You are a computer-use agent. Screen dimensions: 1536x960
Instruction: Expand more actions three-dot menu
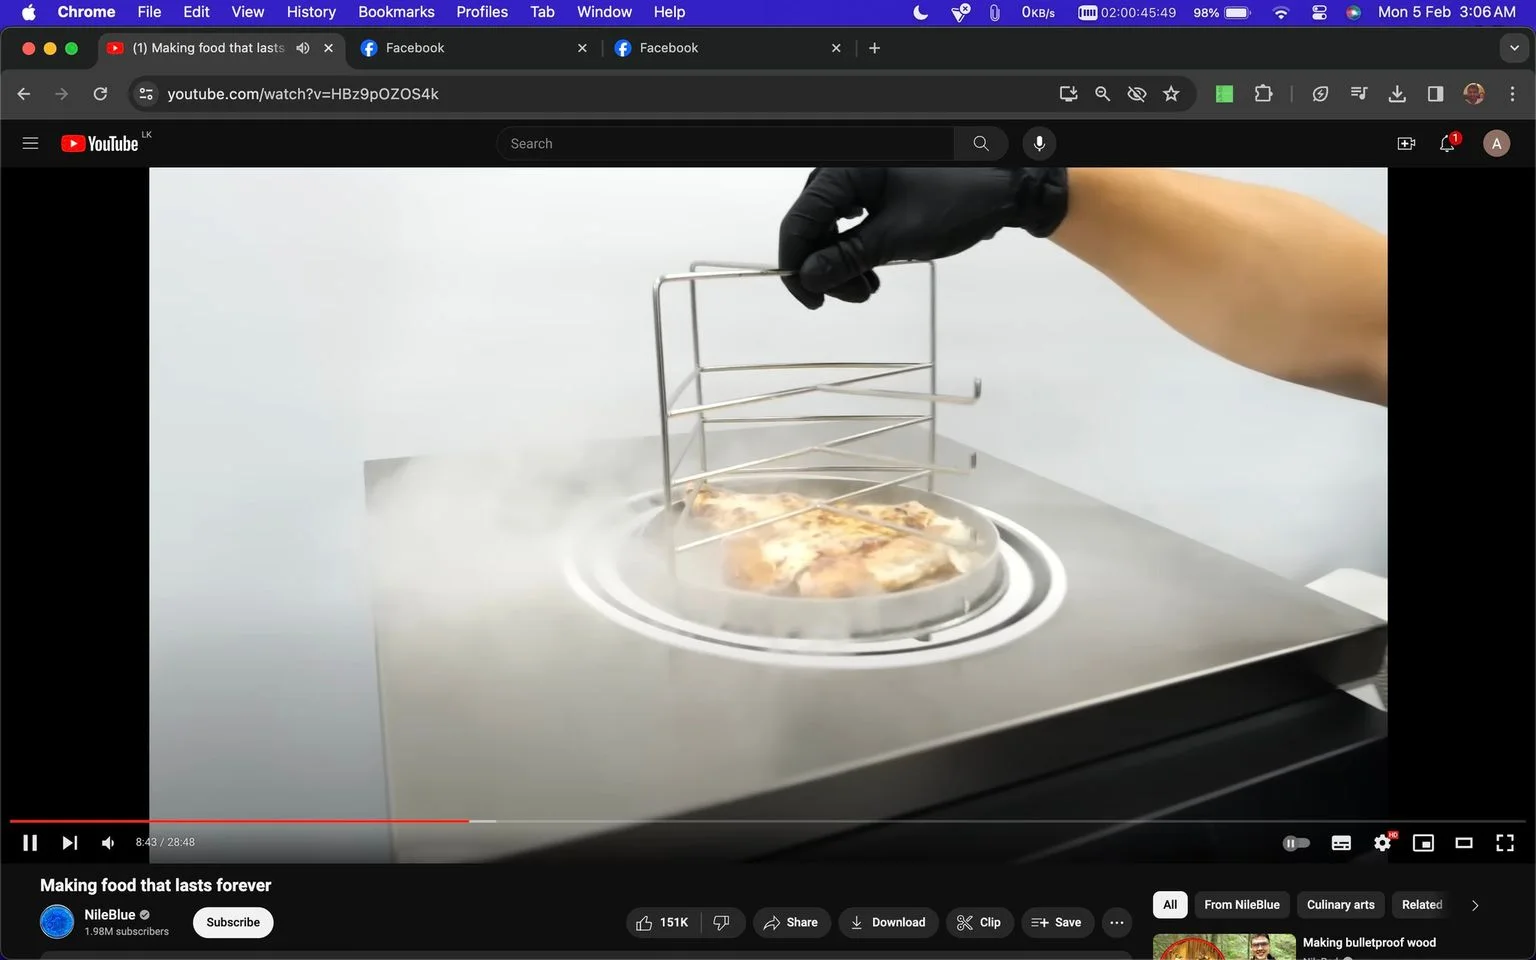click(x=1117, y=922)
